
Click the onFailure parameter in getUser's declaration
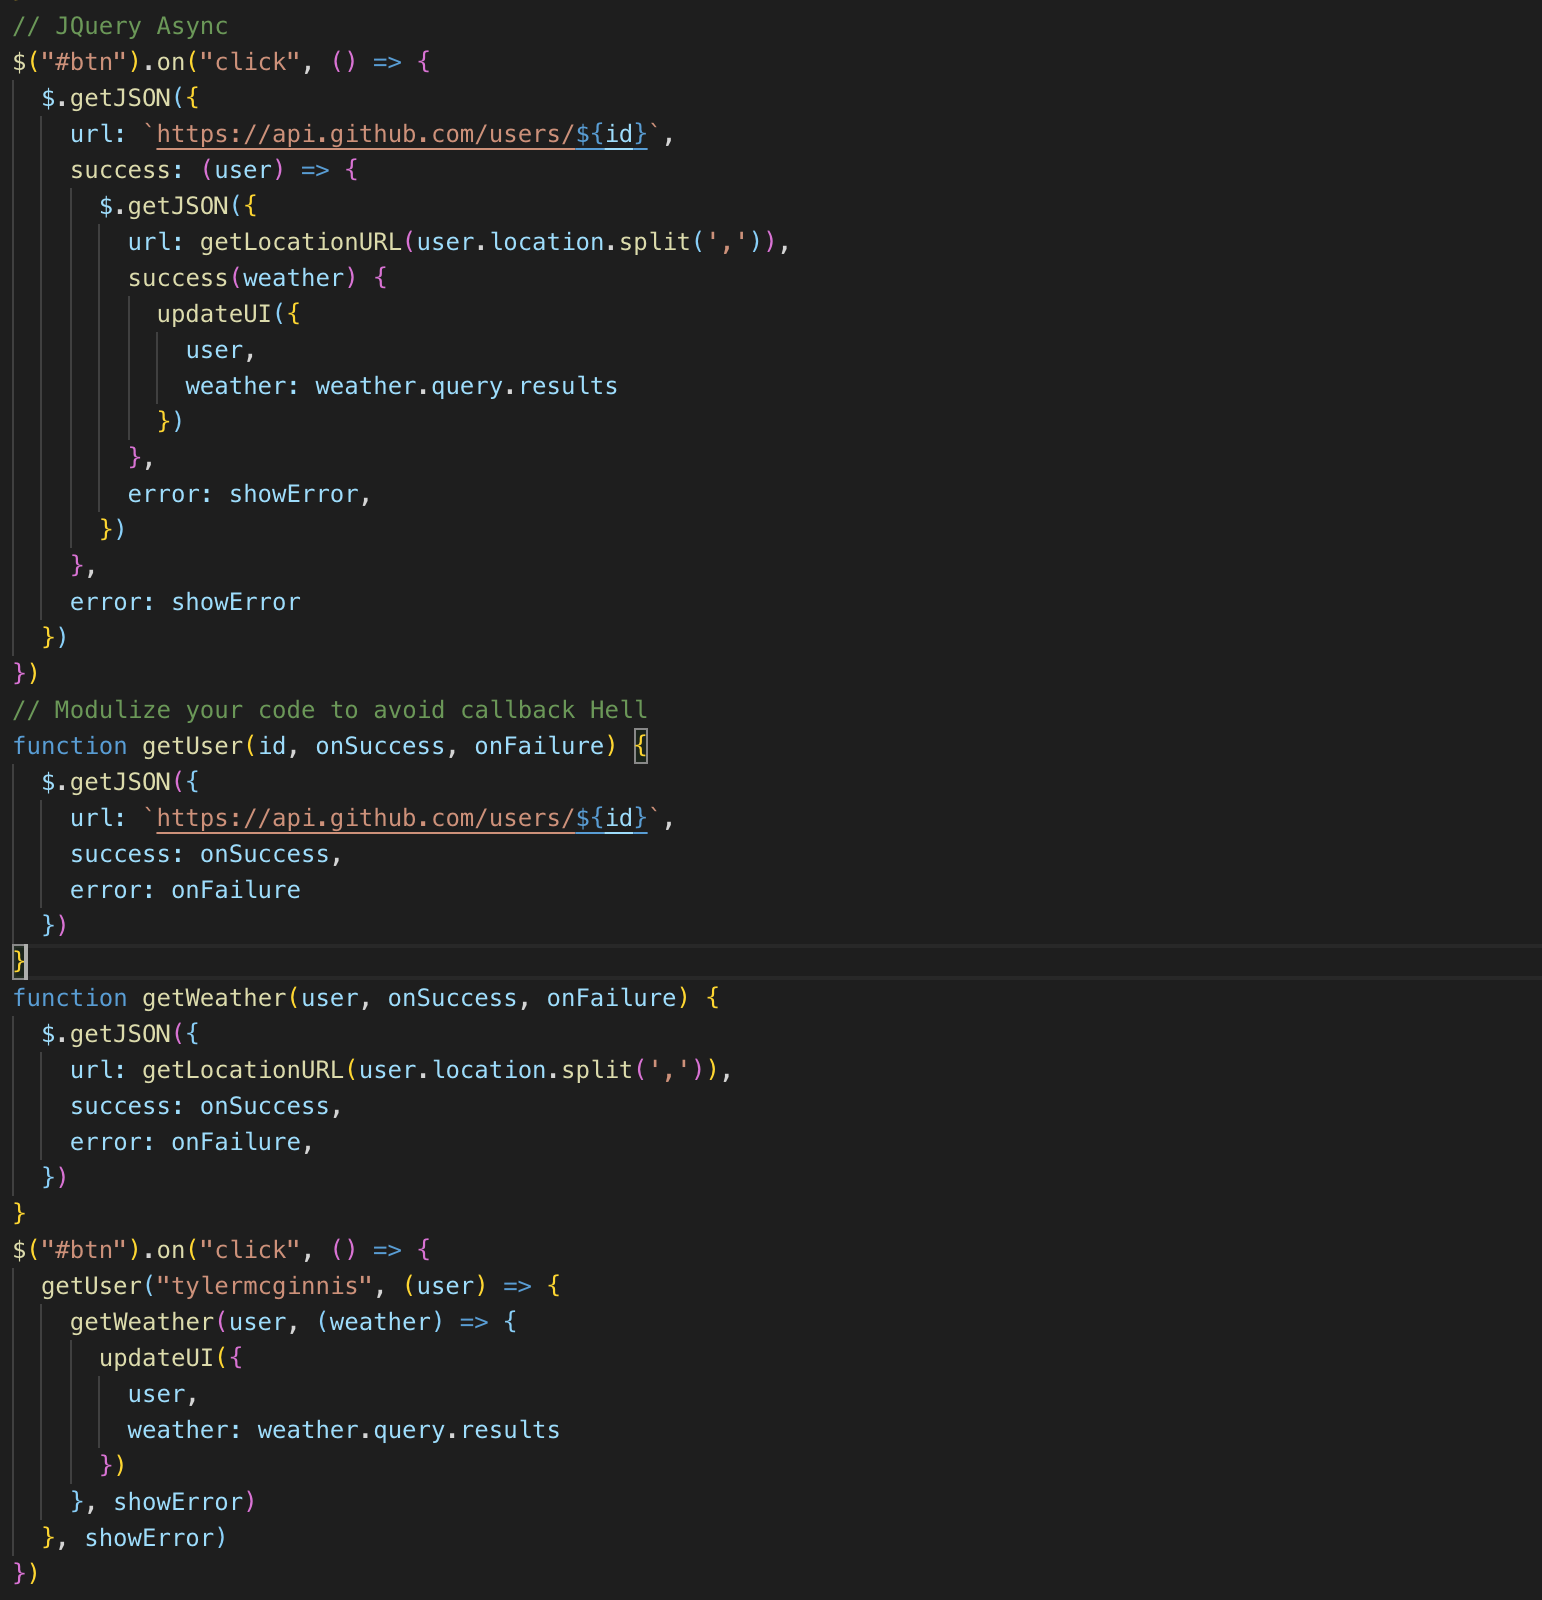coord(539,746)
